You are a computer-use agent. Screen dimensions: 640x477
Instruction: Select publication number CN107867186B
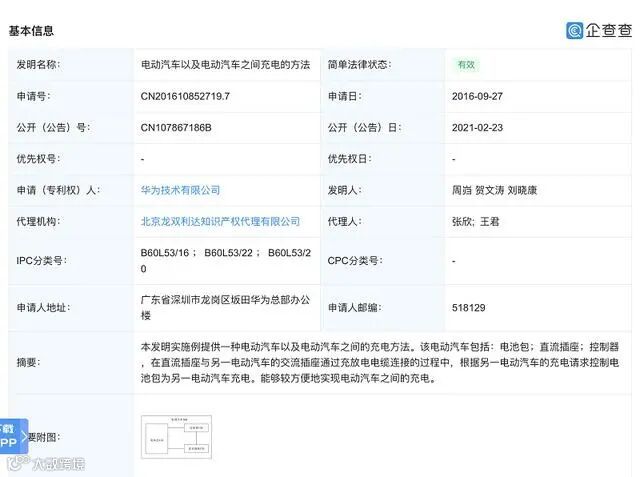coord(176,128)
